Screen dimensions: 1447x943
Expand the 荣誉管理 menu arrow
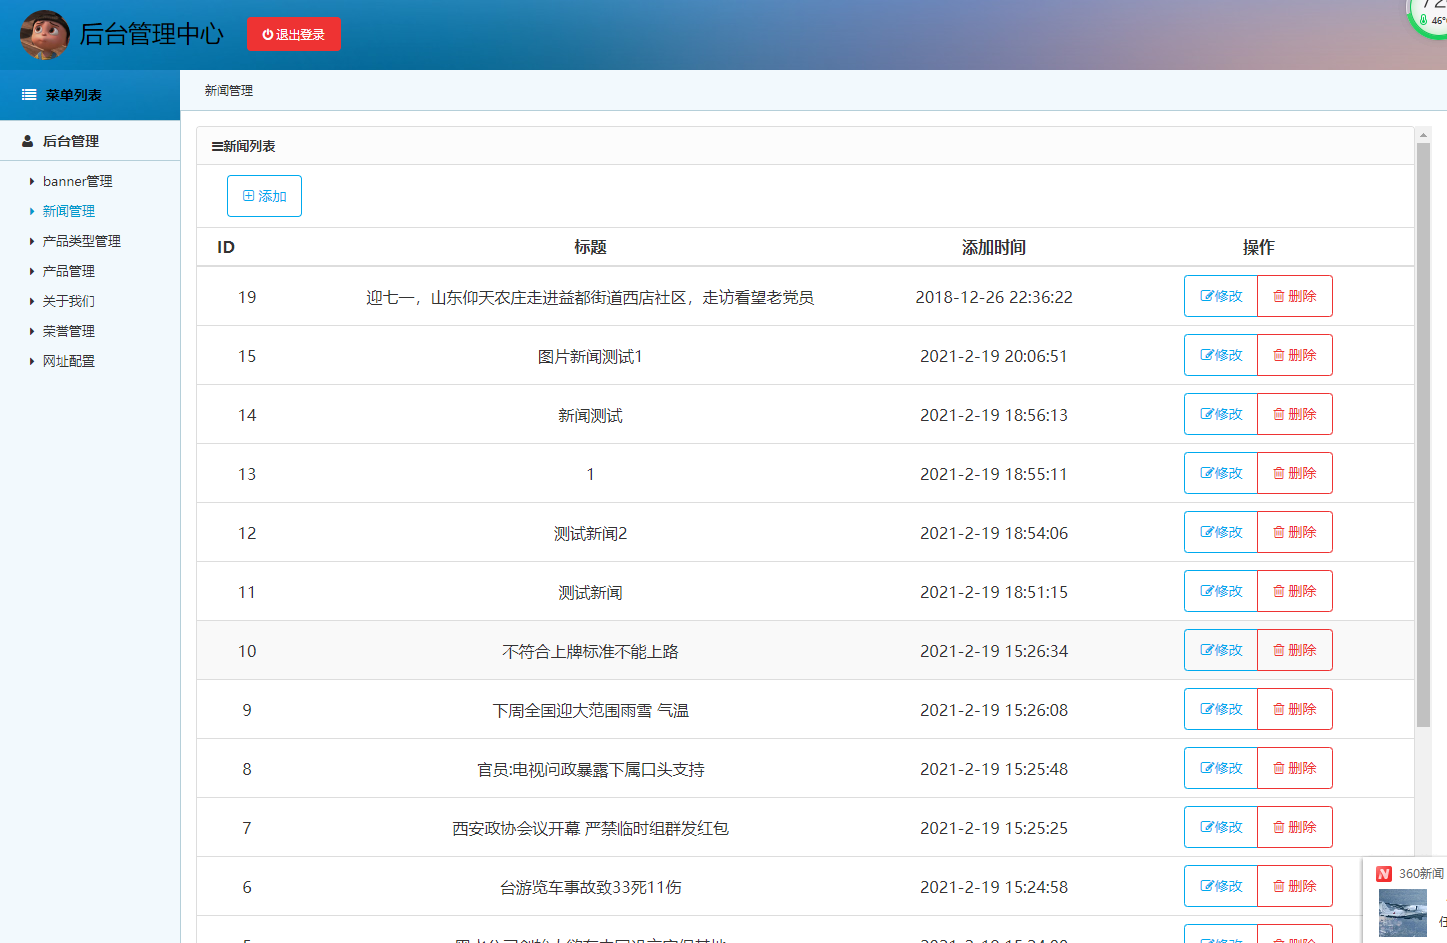tap(31, 331)
